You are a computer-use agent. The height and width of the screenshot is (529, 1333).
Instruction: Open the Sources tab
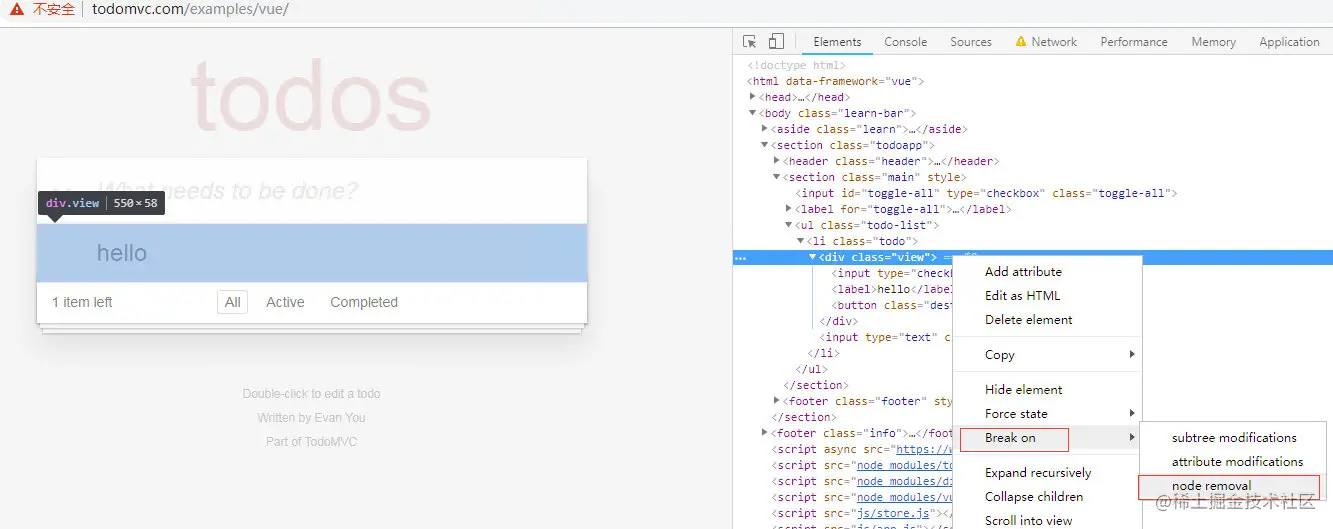pyautogui.click(x=970, y=42)
